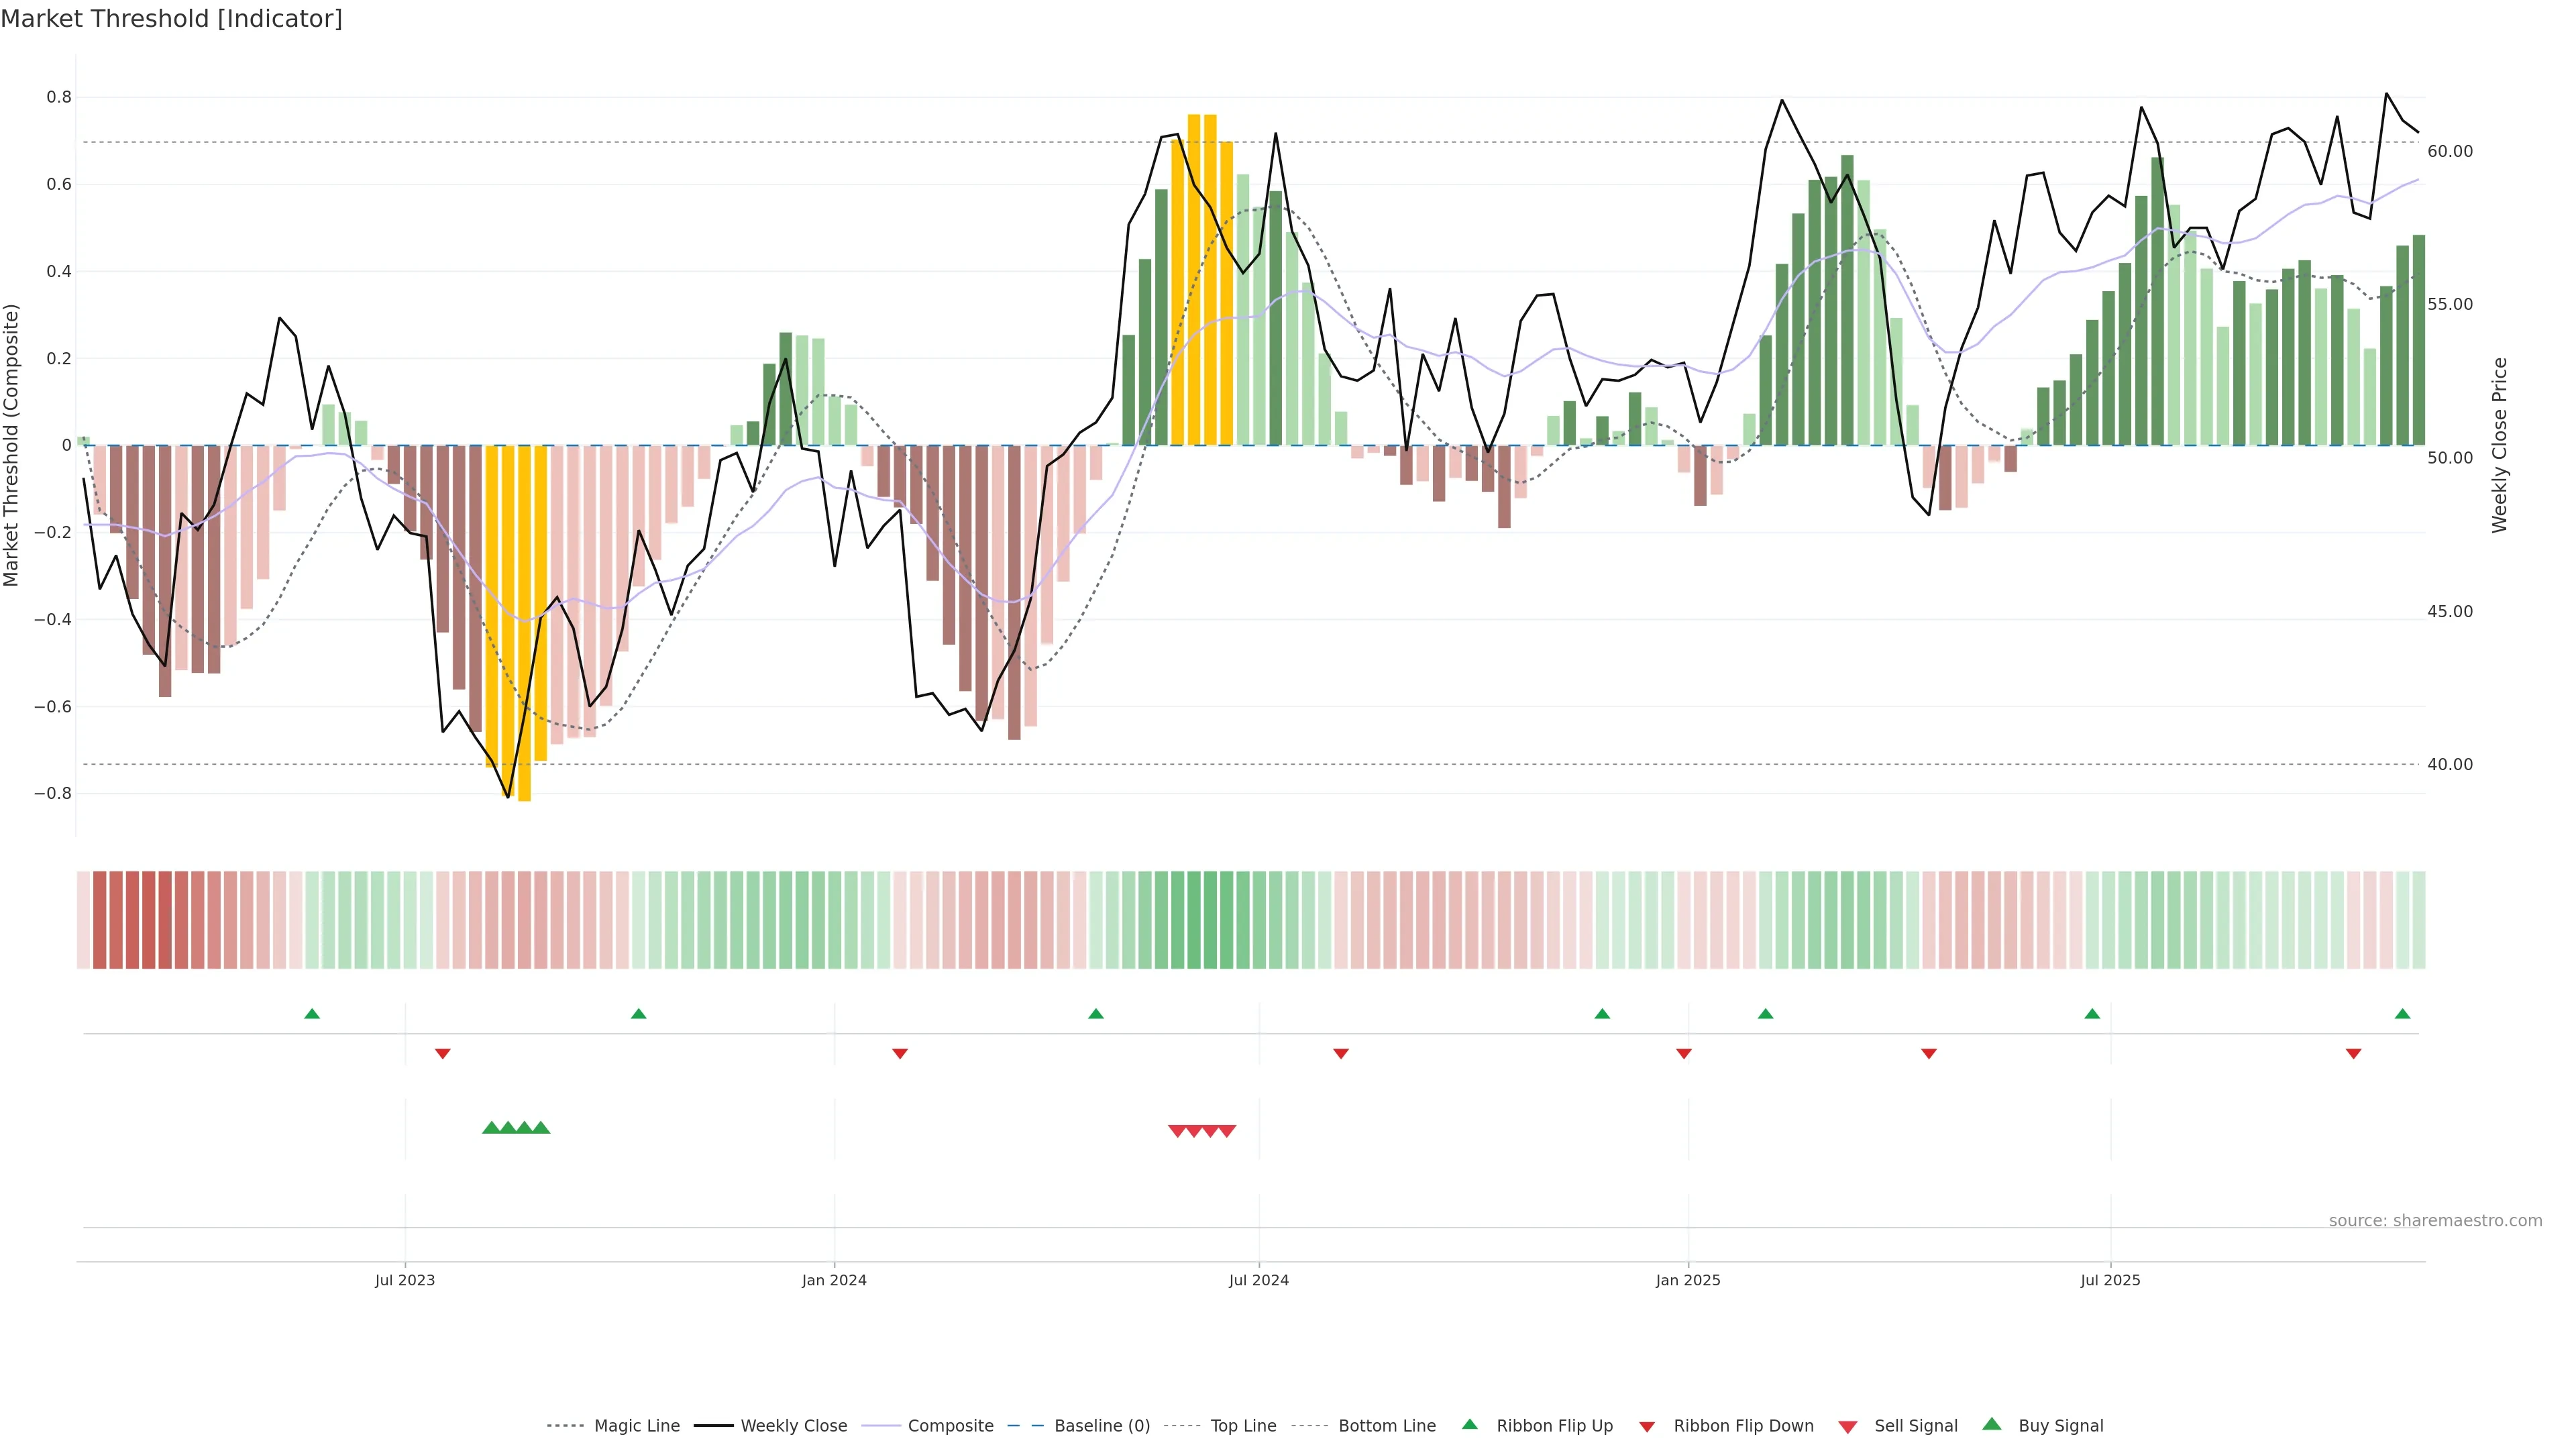Click the Market Threshold [Indicator] title
The height and width of the screenshot is (1449, 2576).
[171, 19]
